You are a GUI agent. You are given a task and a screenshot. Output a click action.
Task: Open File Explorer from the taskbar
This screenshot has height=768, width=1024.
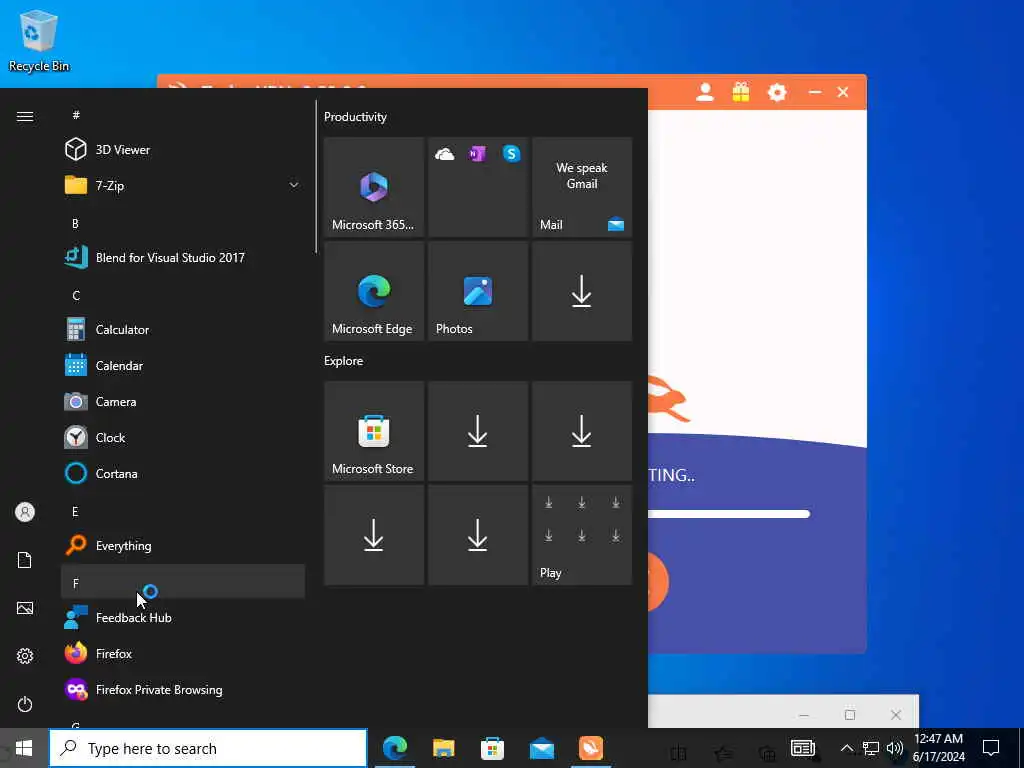click(443, 748)
